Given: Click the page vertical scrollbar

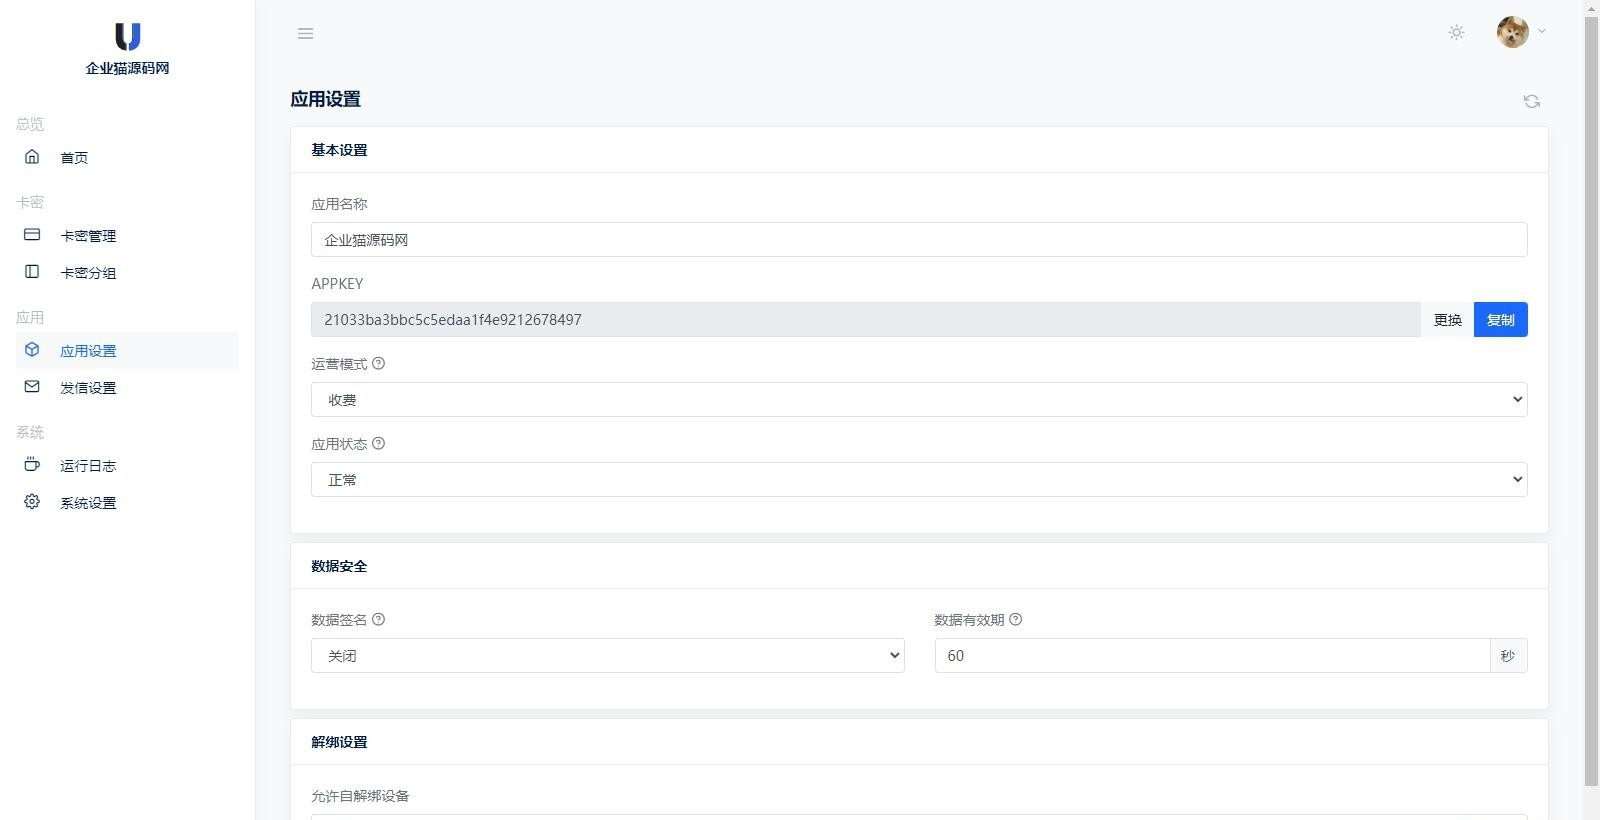Looking at the screenshot, I should (x=1591, y=400).
